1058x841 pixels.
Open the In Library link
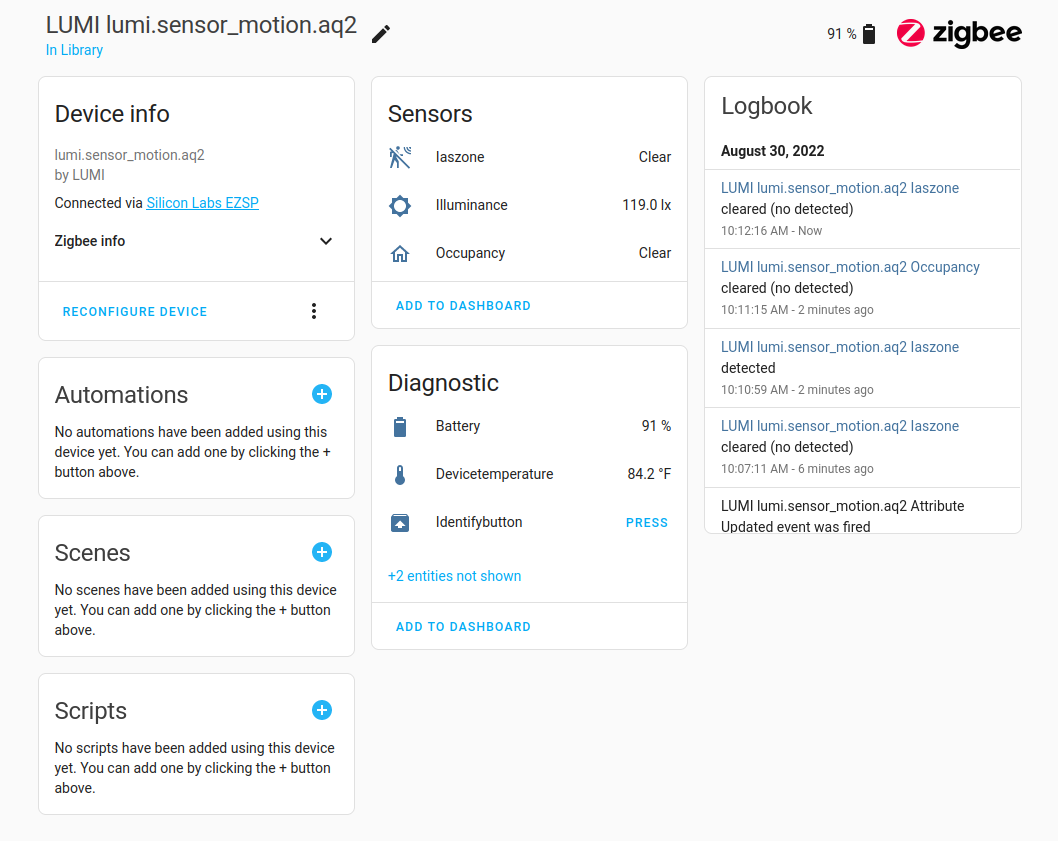click(x=74, y=50)
